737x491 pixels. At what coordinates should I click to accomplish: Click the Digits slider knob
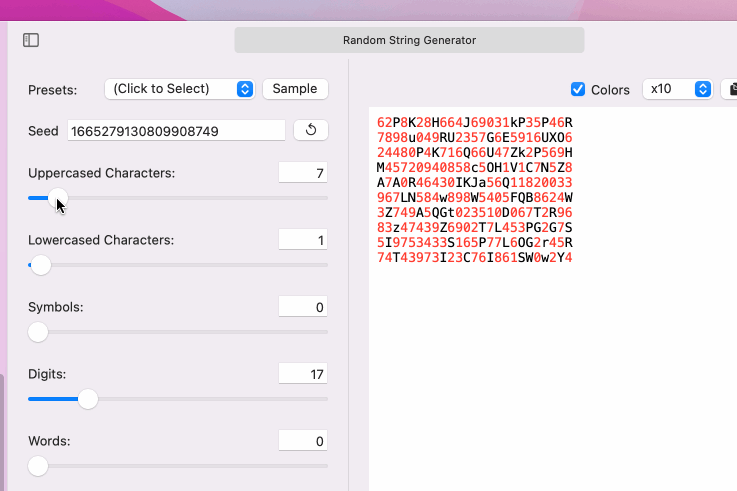(x=88, y=399)
